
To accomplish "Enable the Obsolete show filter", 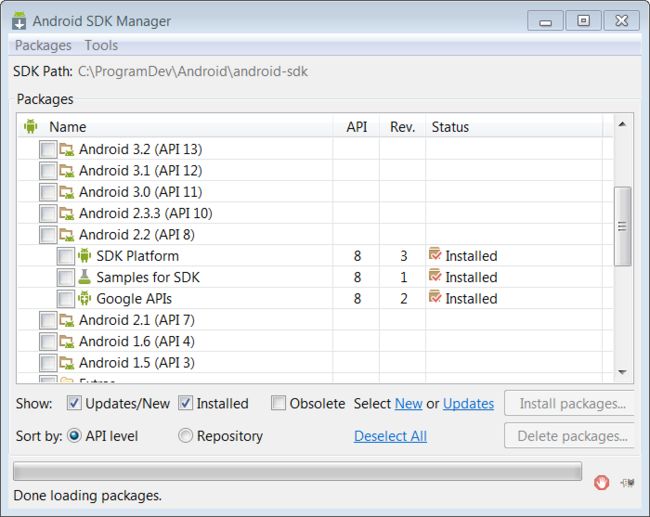I will coord(278,403).
